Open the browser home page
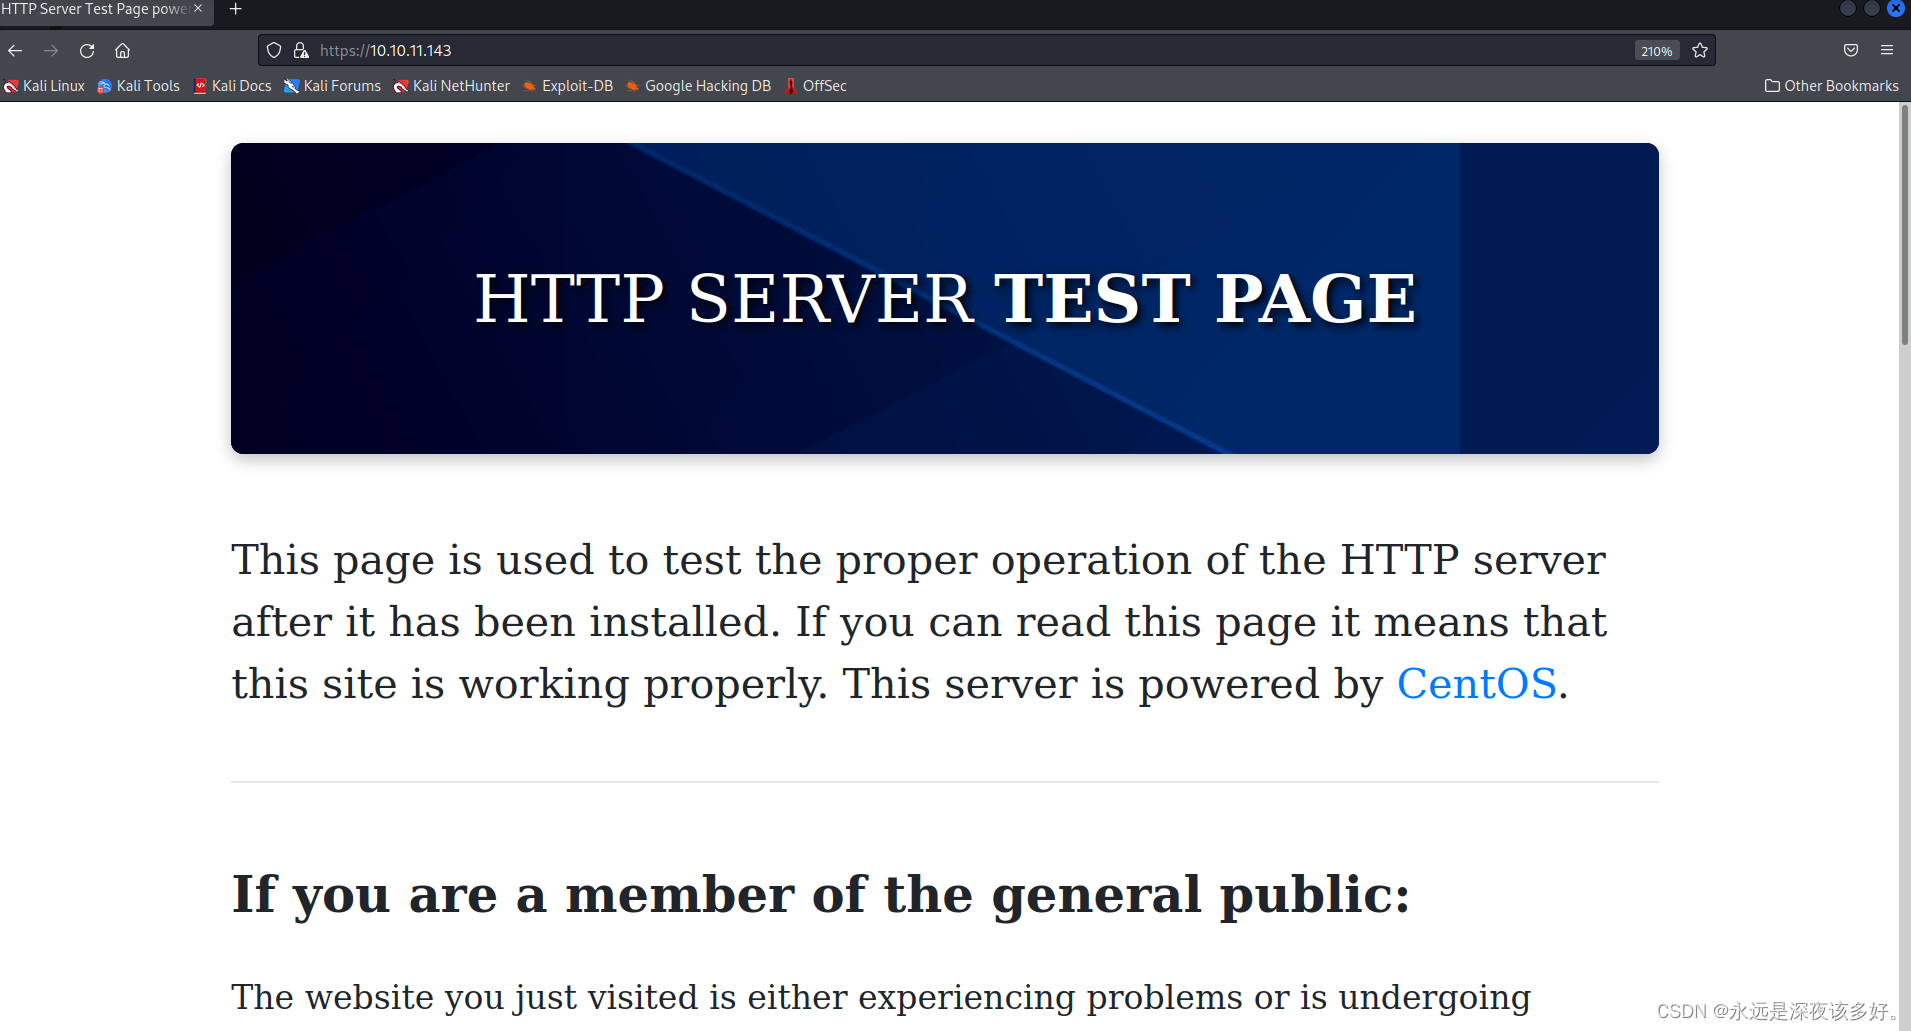1911x1031 pixels. click(122, 50)
